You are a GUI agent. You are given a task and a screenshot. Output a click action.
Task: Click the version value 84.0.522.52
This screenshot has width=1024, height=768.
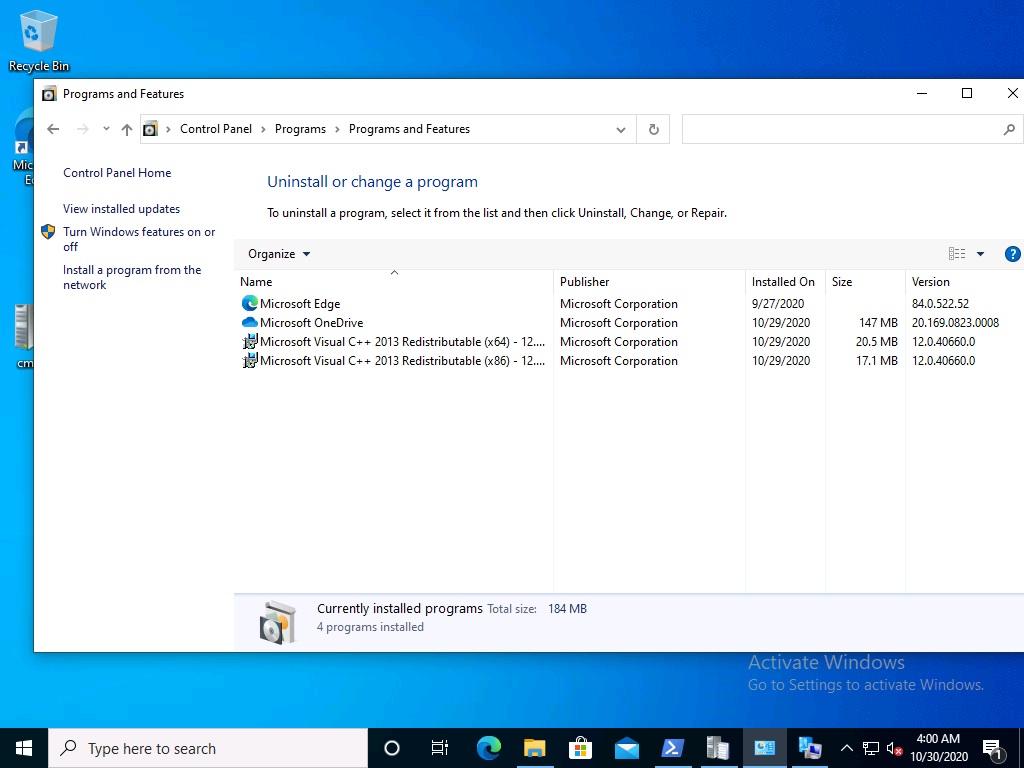tap(940, 304)
